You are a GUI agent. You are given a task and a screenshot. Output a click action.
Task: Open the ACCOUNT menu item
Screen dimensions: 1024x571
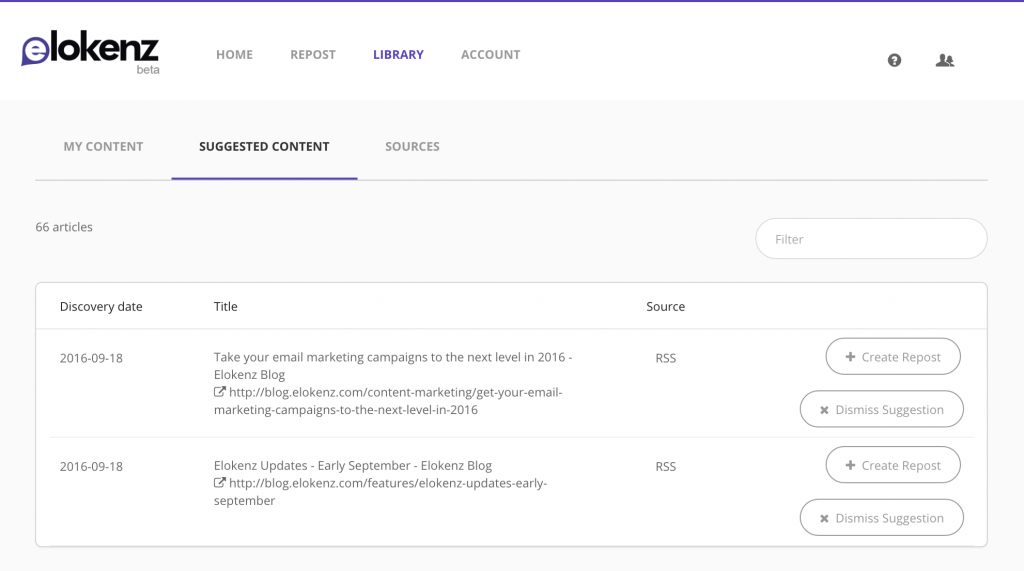[490, 55]
